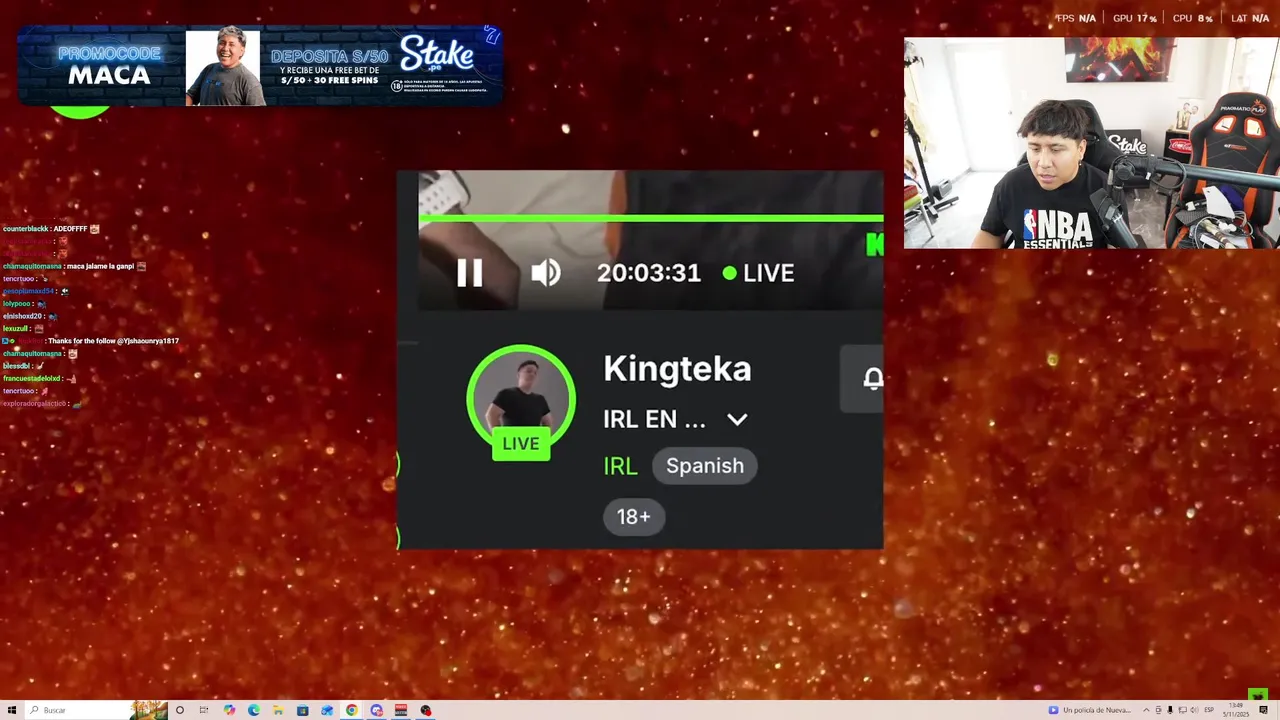Open Microsoft Store from the taskbar
Screen dimensions: 1280x720
pyautogui.click(x=302, y=710)
